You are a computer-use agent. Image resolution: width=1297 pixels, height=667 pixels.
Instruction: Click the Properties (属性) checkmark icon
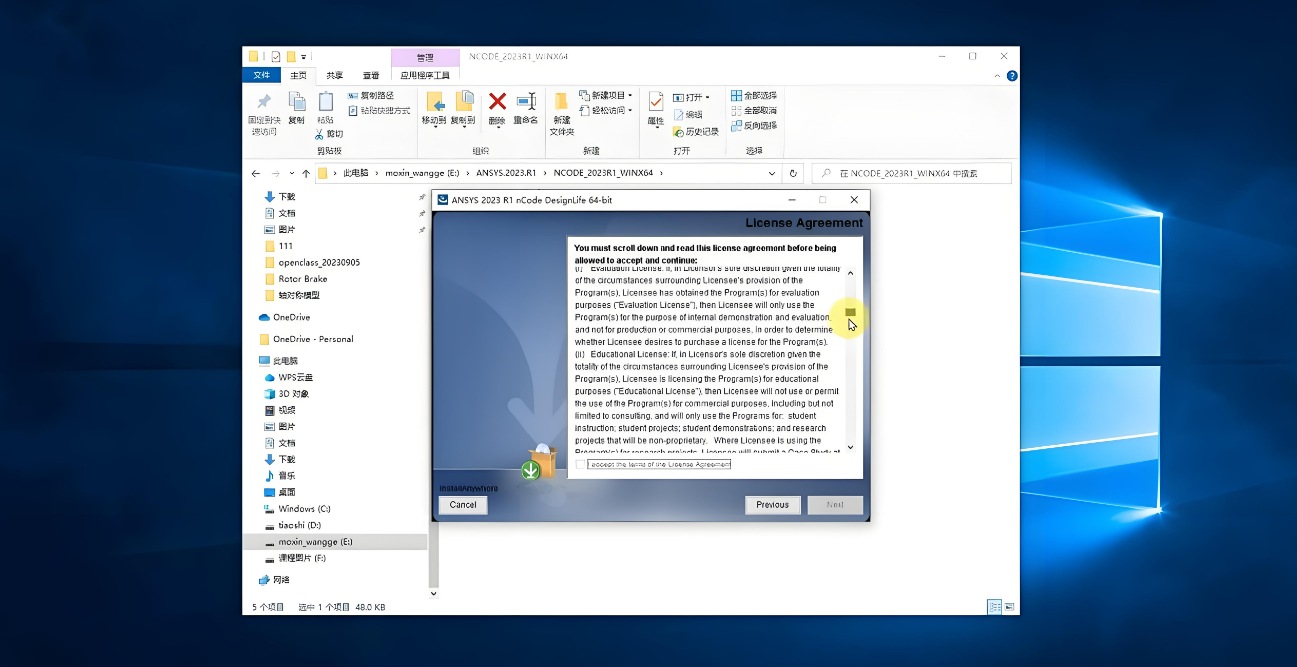click(x=656, y=102)
